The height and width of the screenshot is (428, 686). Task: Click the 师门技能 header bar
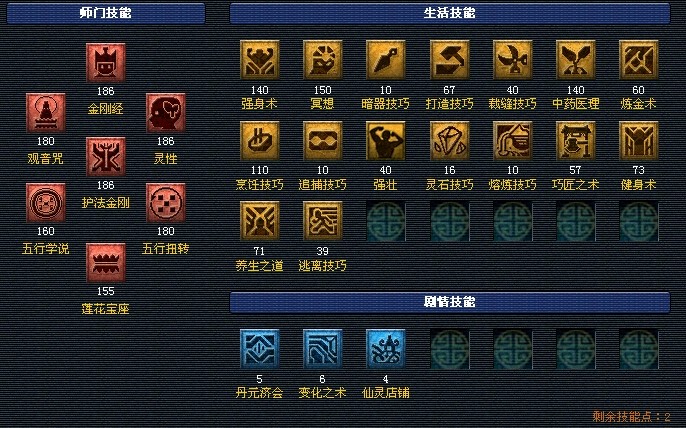(105, 13)
